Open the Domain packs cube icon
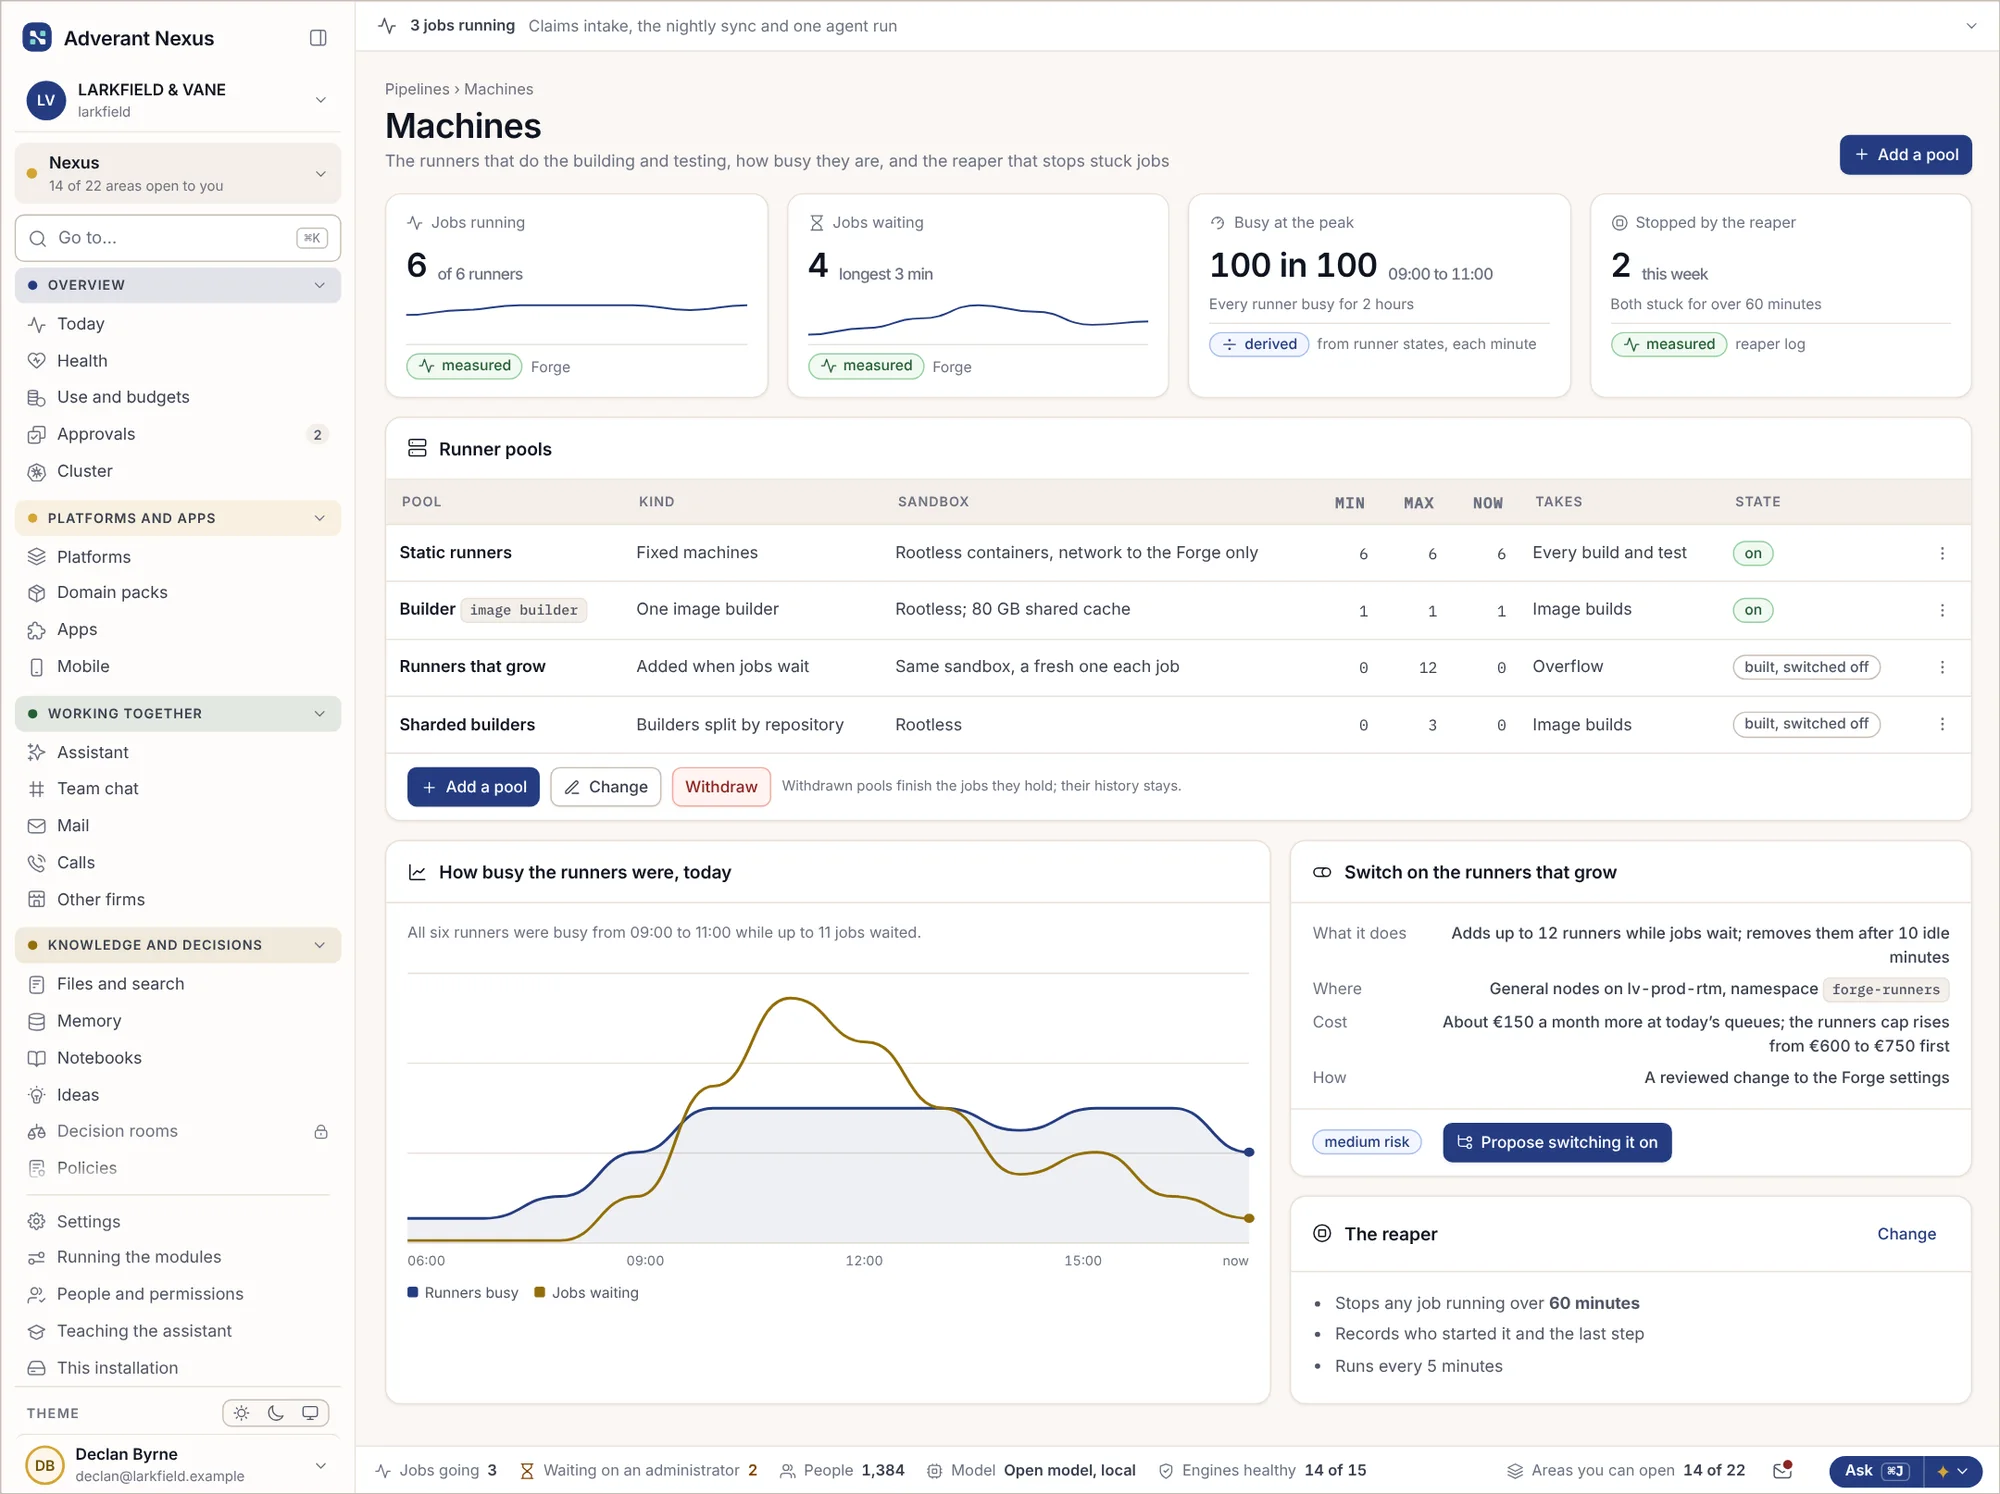Image resolution: width=2000 pixels, height=1494 pixels. 37,593
